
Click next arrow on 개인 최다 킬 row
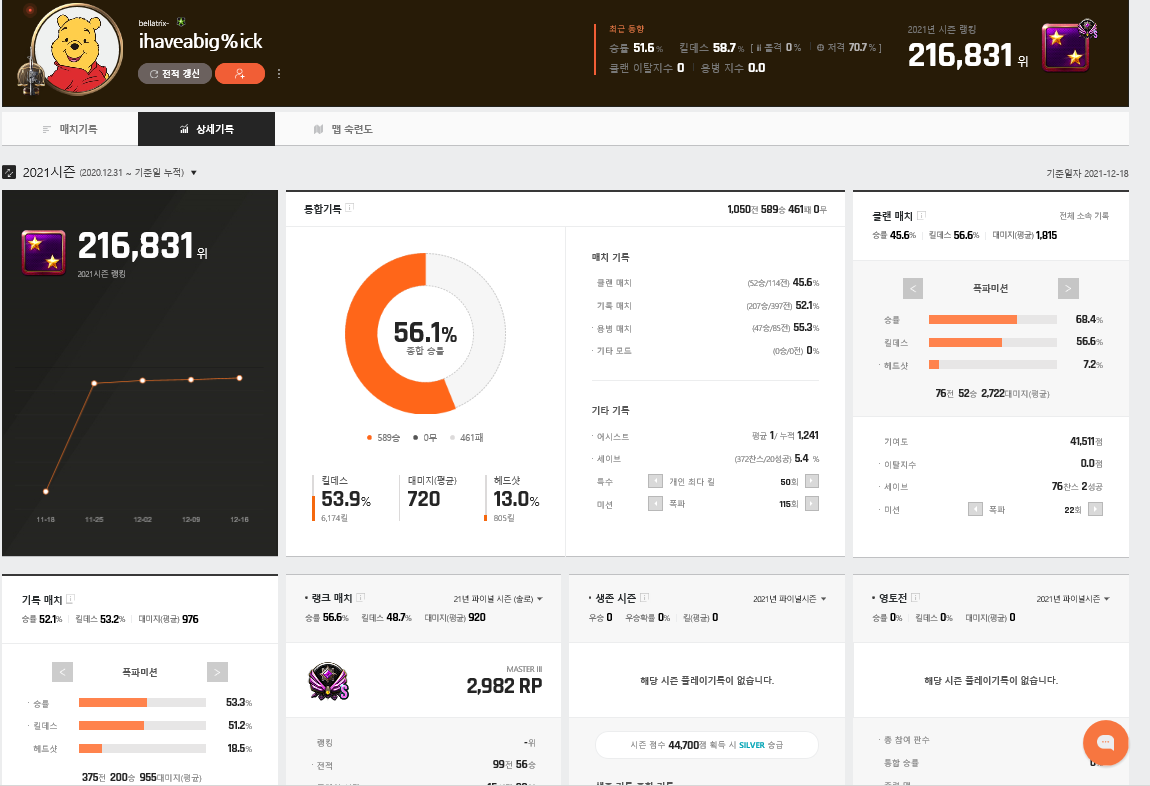click(x=812, y=481)
